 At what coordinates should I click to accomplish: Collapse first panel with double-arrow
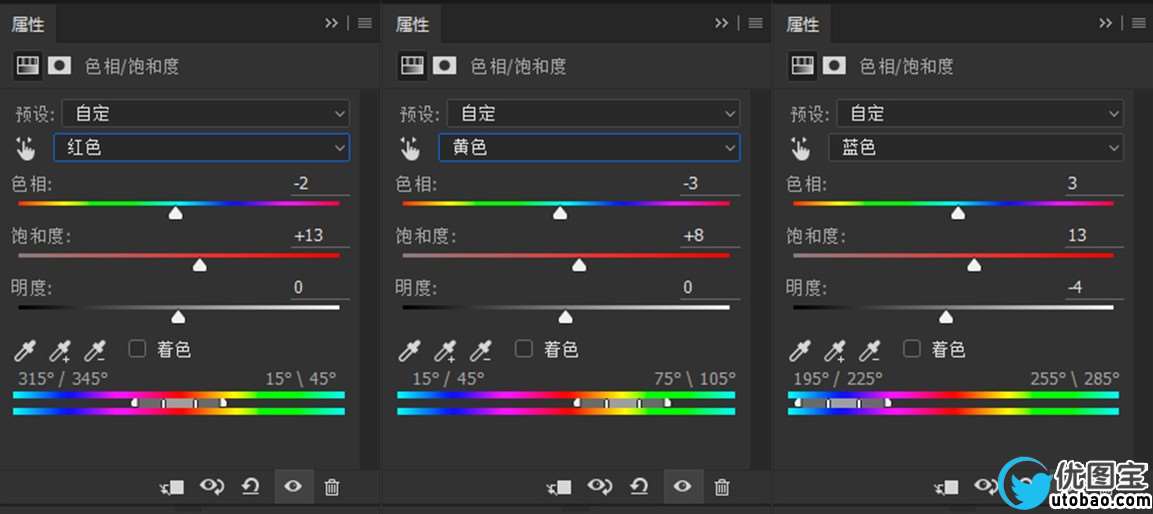click(332, 24)
